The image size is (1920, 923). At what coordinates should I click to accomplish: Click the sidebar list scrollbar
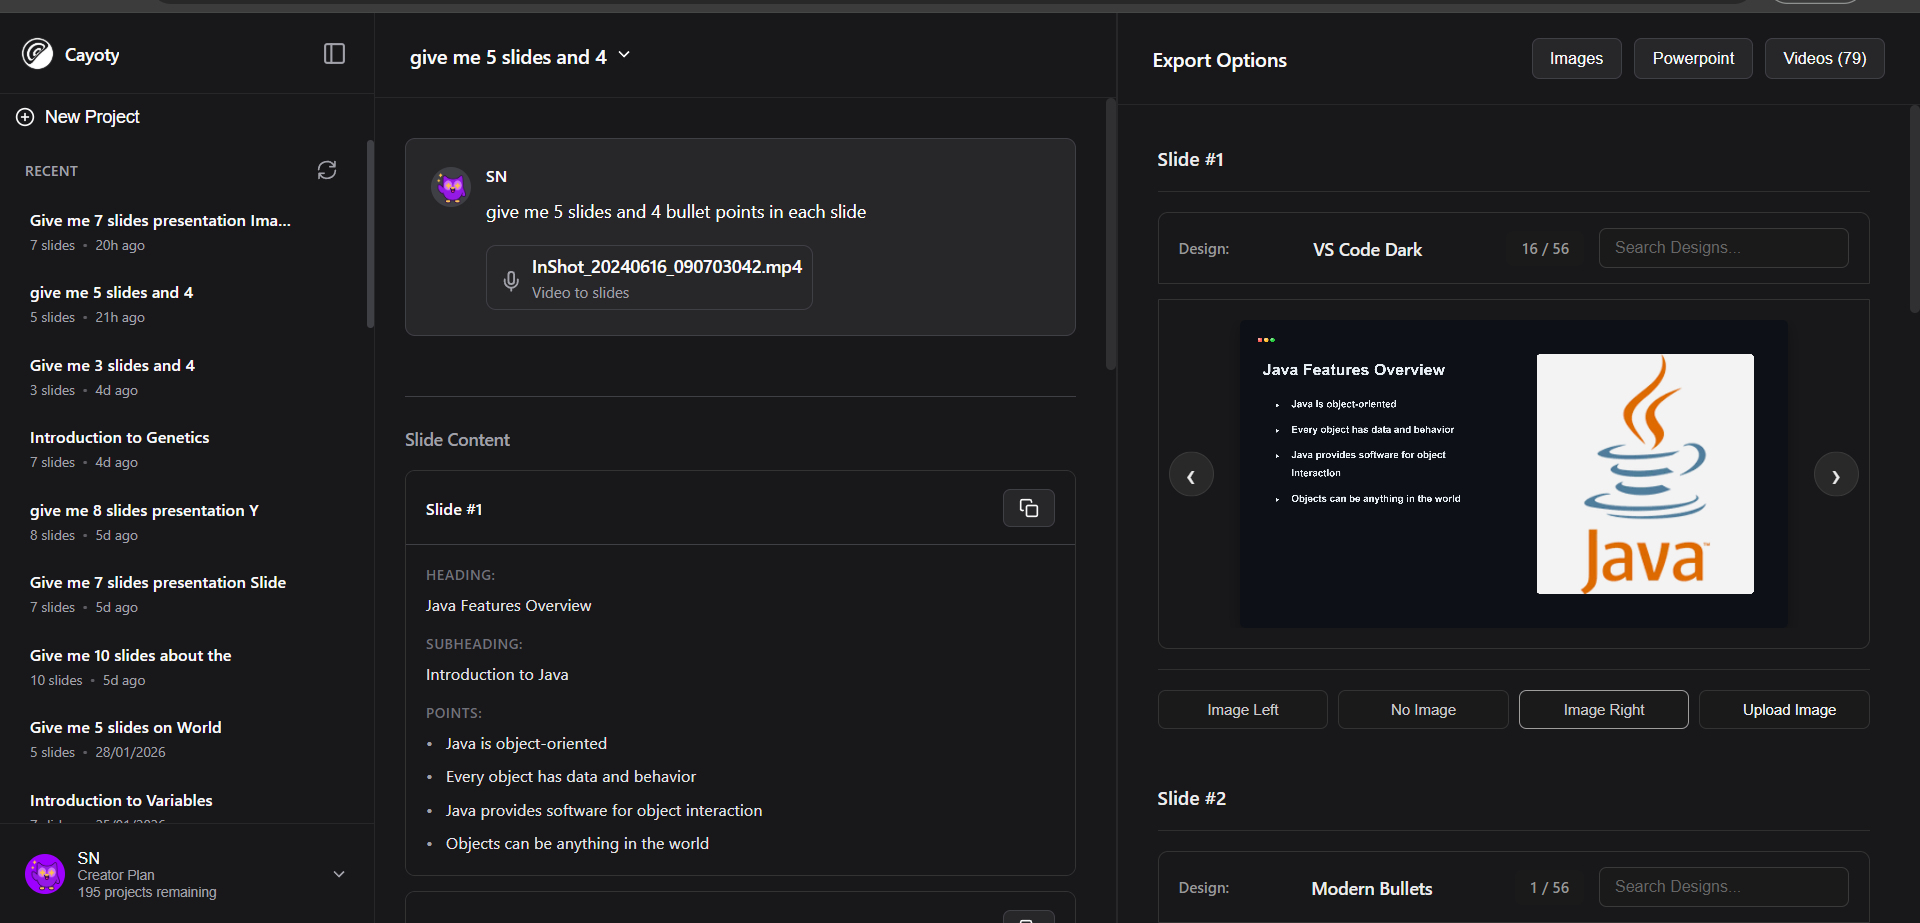tap(370, 234)
